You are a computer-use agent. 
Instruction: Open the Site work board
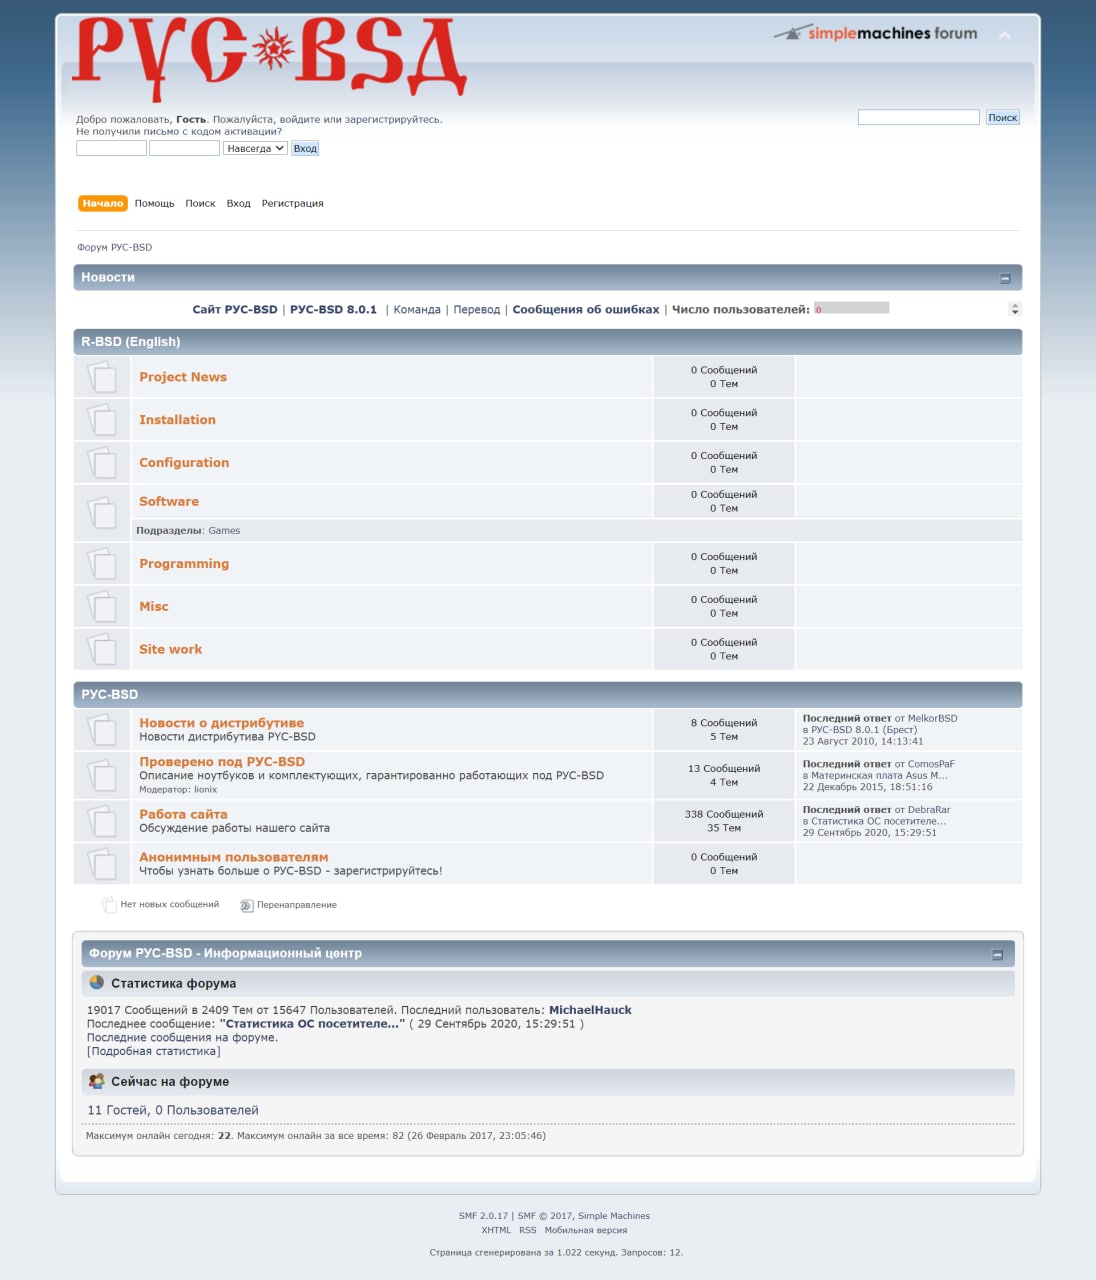coord(170,650)
